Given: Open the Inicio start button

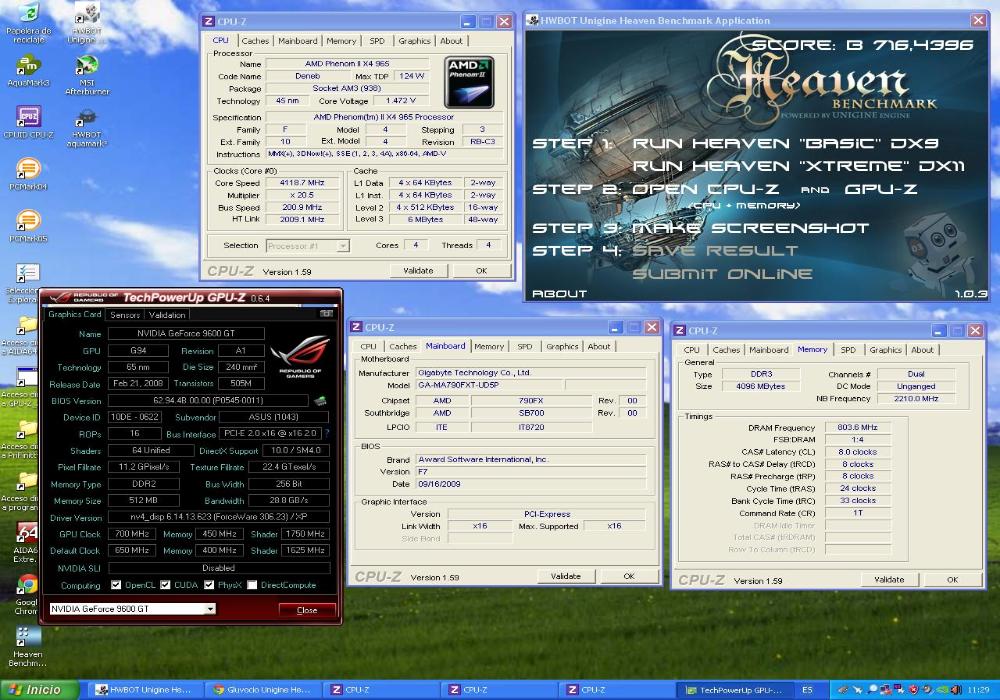Looking at the screenshot, I should [x=40, y=690].
